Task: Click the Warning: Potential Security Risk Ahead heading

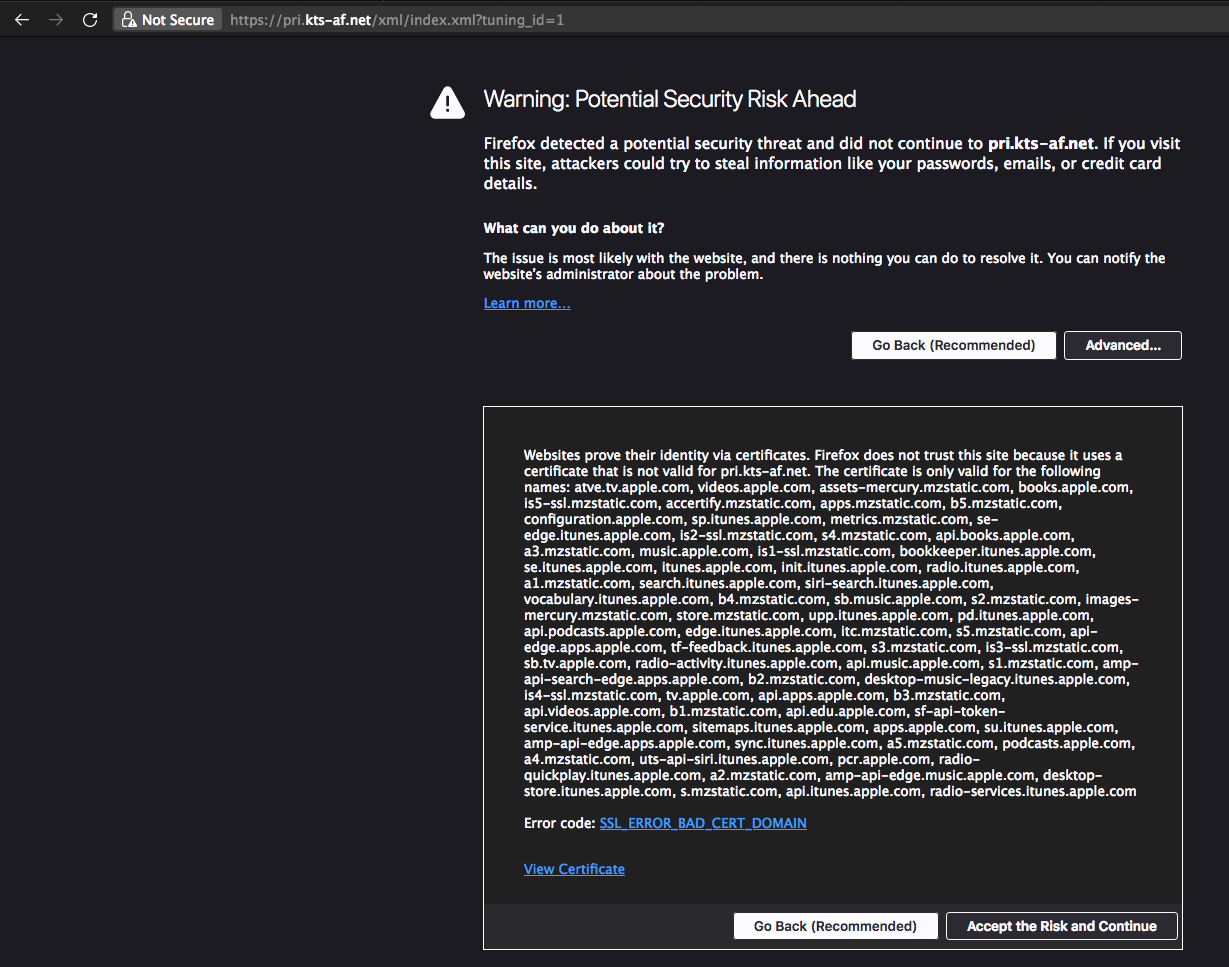Action: coord(669,99)
